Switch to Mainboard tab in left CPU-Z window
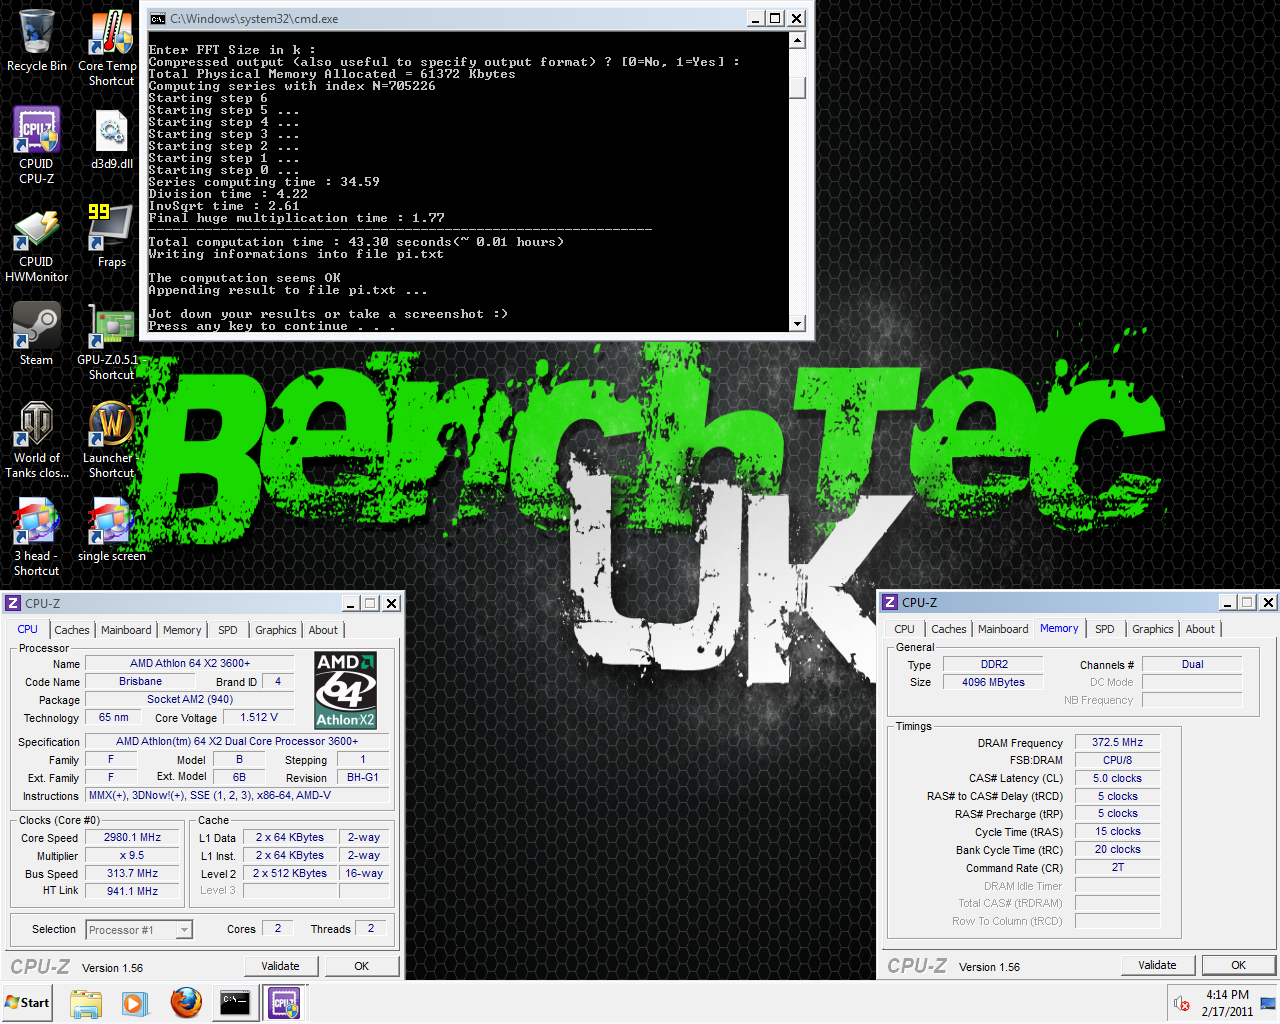Screen dimensions: 1280x1024 coord(127,630)
